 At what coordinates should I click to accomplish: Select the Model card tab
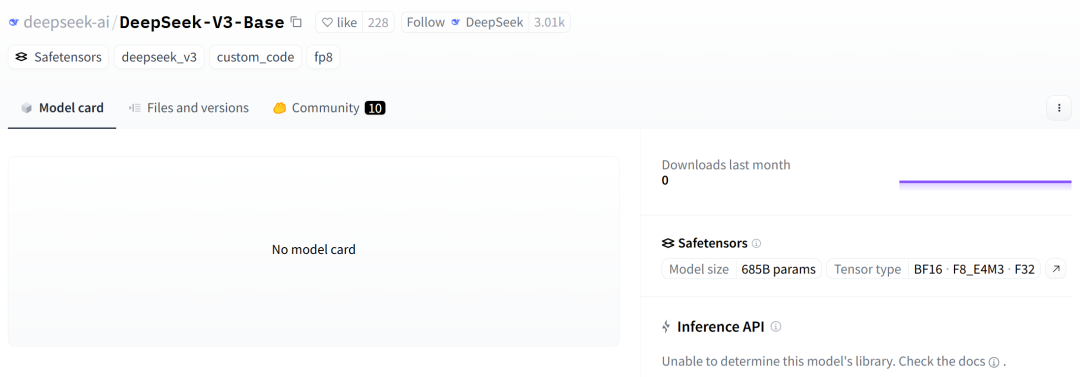coord(62,108)
